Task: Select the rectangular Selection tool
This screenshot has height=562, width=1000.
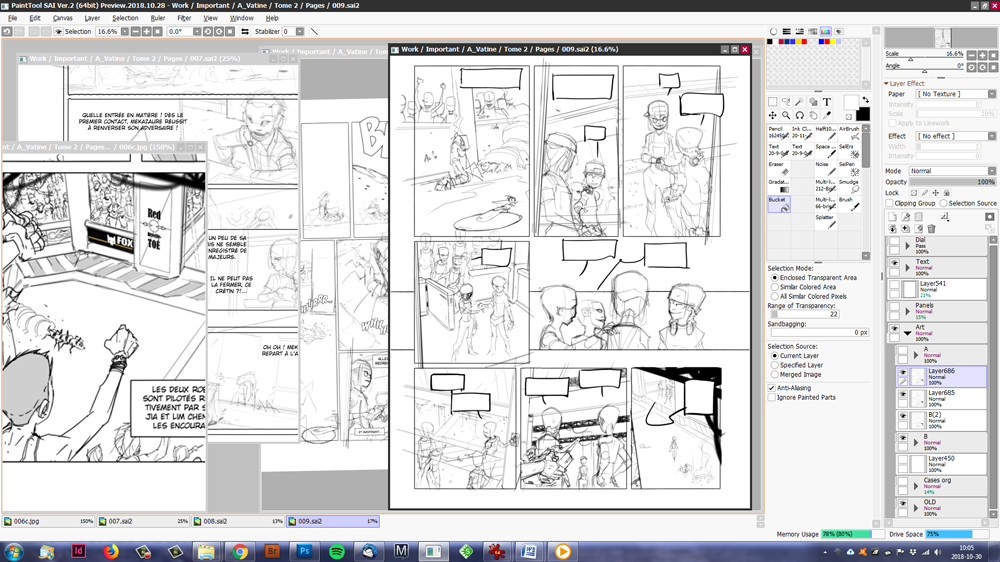Action: click(x=772, y=102)
